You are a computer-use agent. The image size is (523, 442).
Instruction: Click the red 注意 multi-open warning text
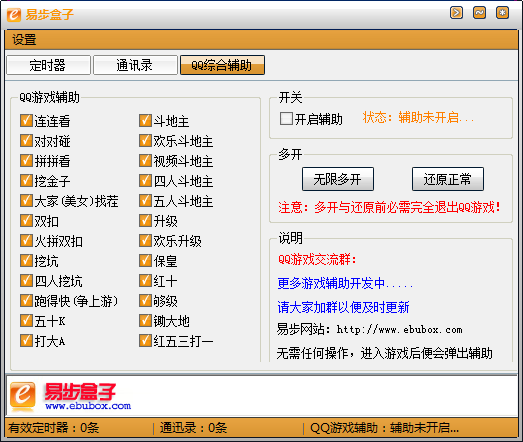pyautogui.click(x=389, y=207)
